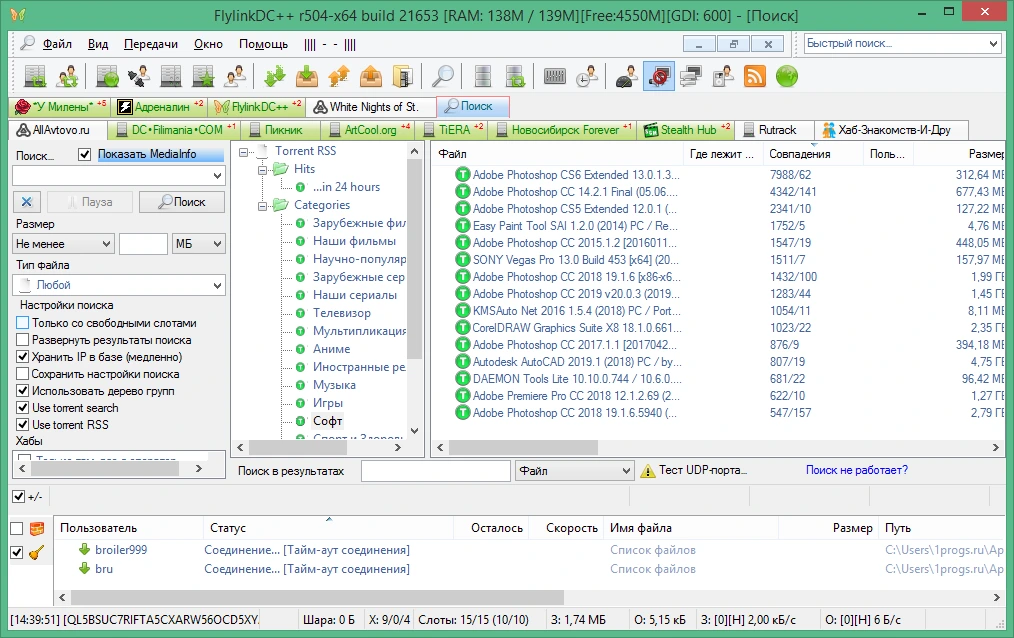Open the RSS feed toolbar icon
This screenshot has width=1014, height=638.
click(755, 76)
